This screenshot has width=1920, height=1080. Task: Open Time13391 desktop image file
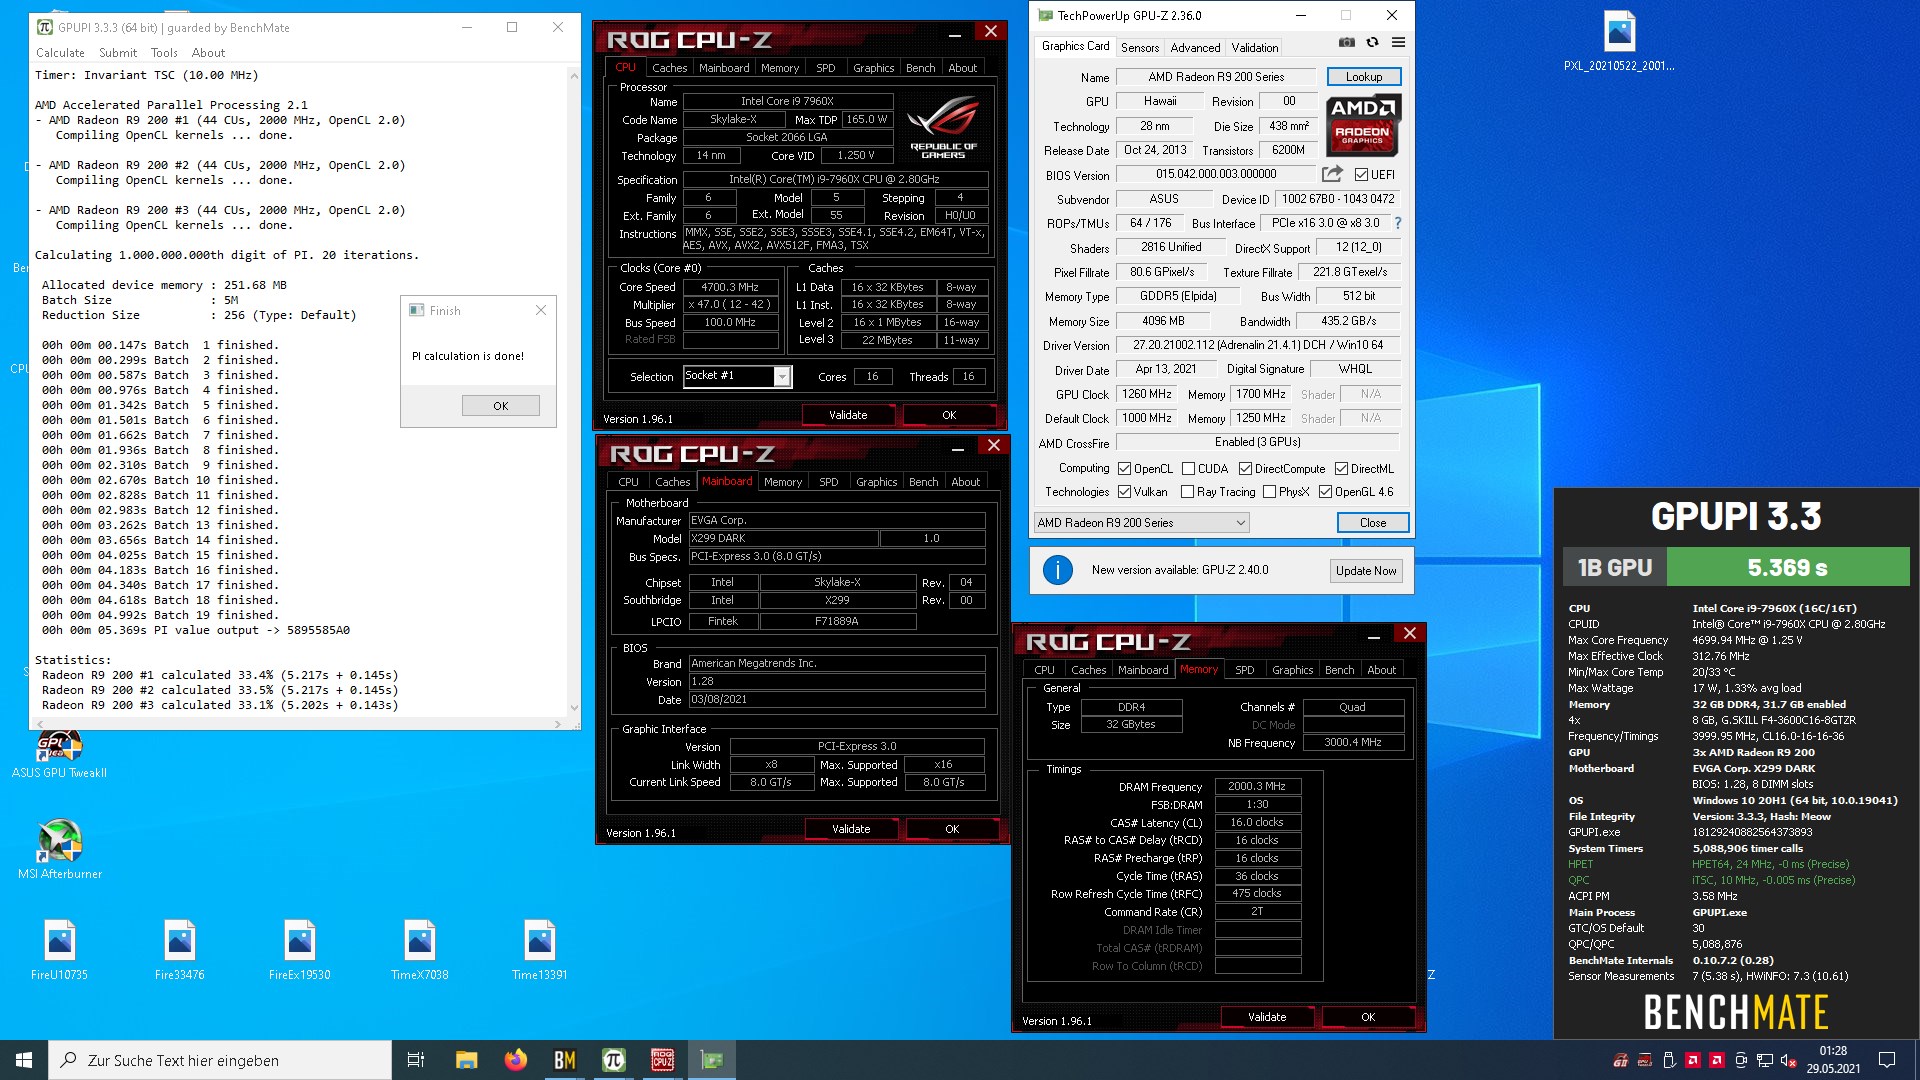(x=539, y=950)
